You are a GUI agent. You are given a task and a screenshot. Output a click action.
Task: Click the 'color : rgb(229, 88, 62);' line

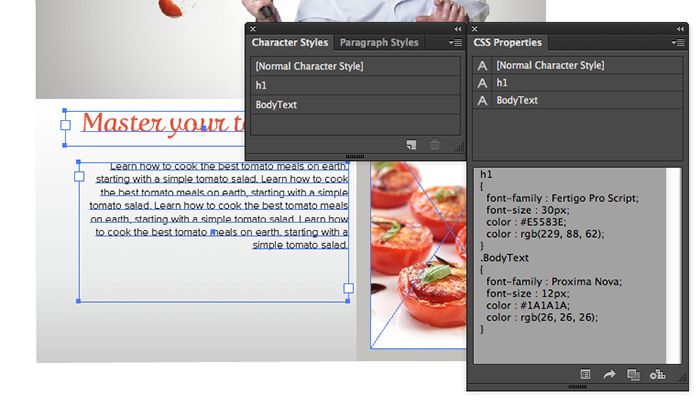[545, 234]
